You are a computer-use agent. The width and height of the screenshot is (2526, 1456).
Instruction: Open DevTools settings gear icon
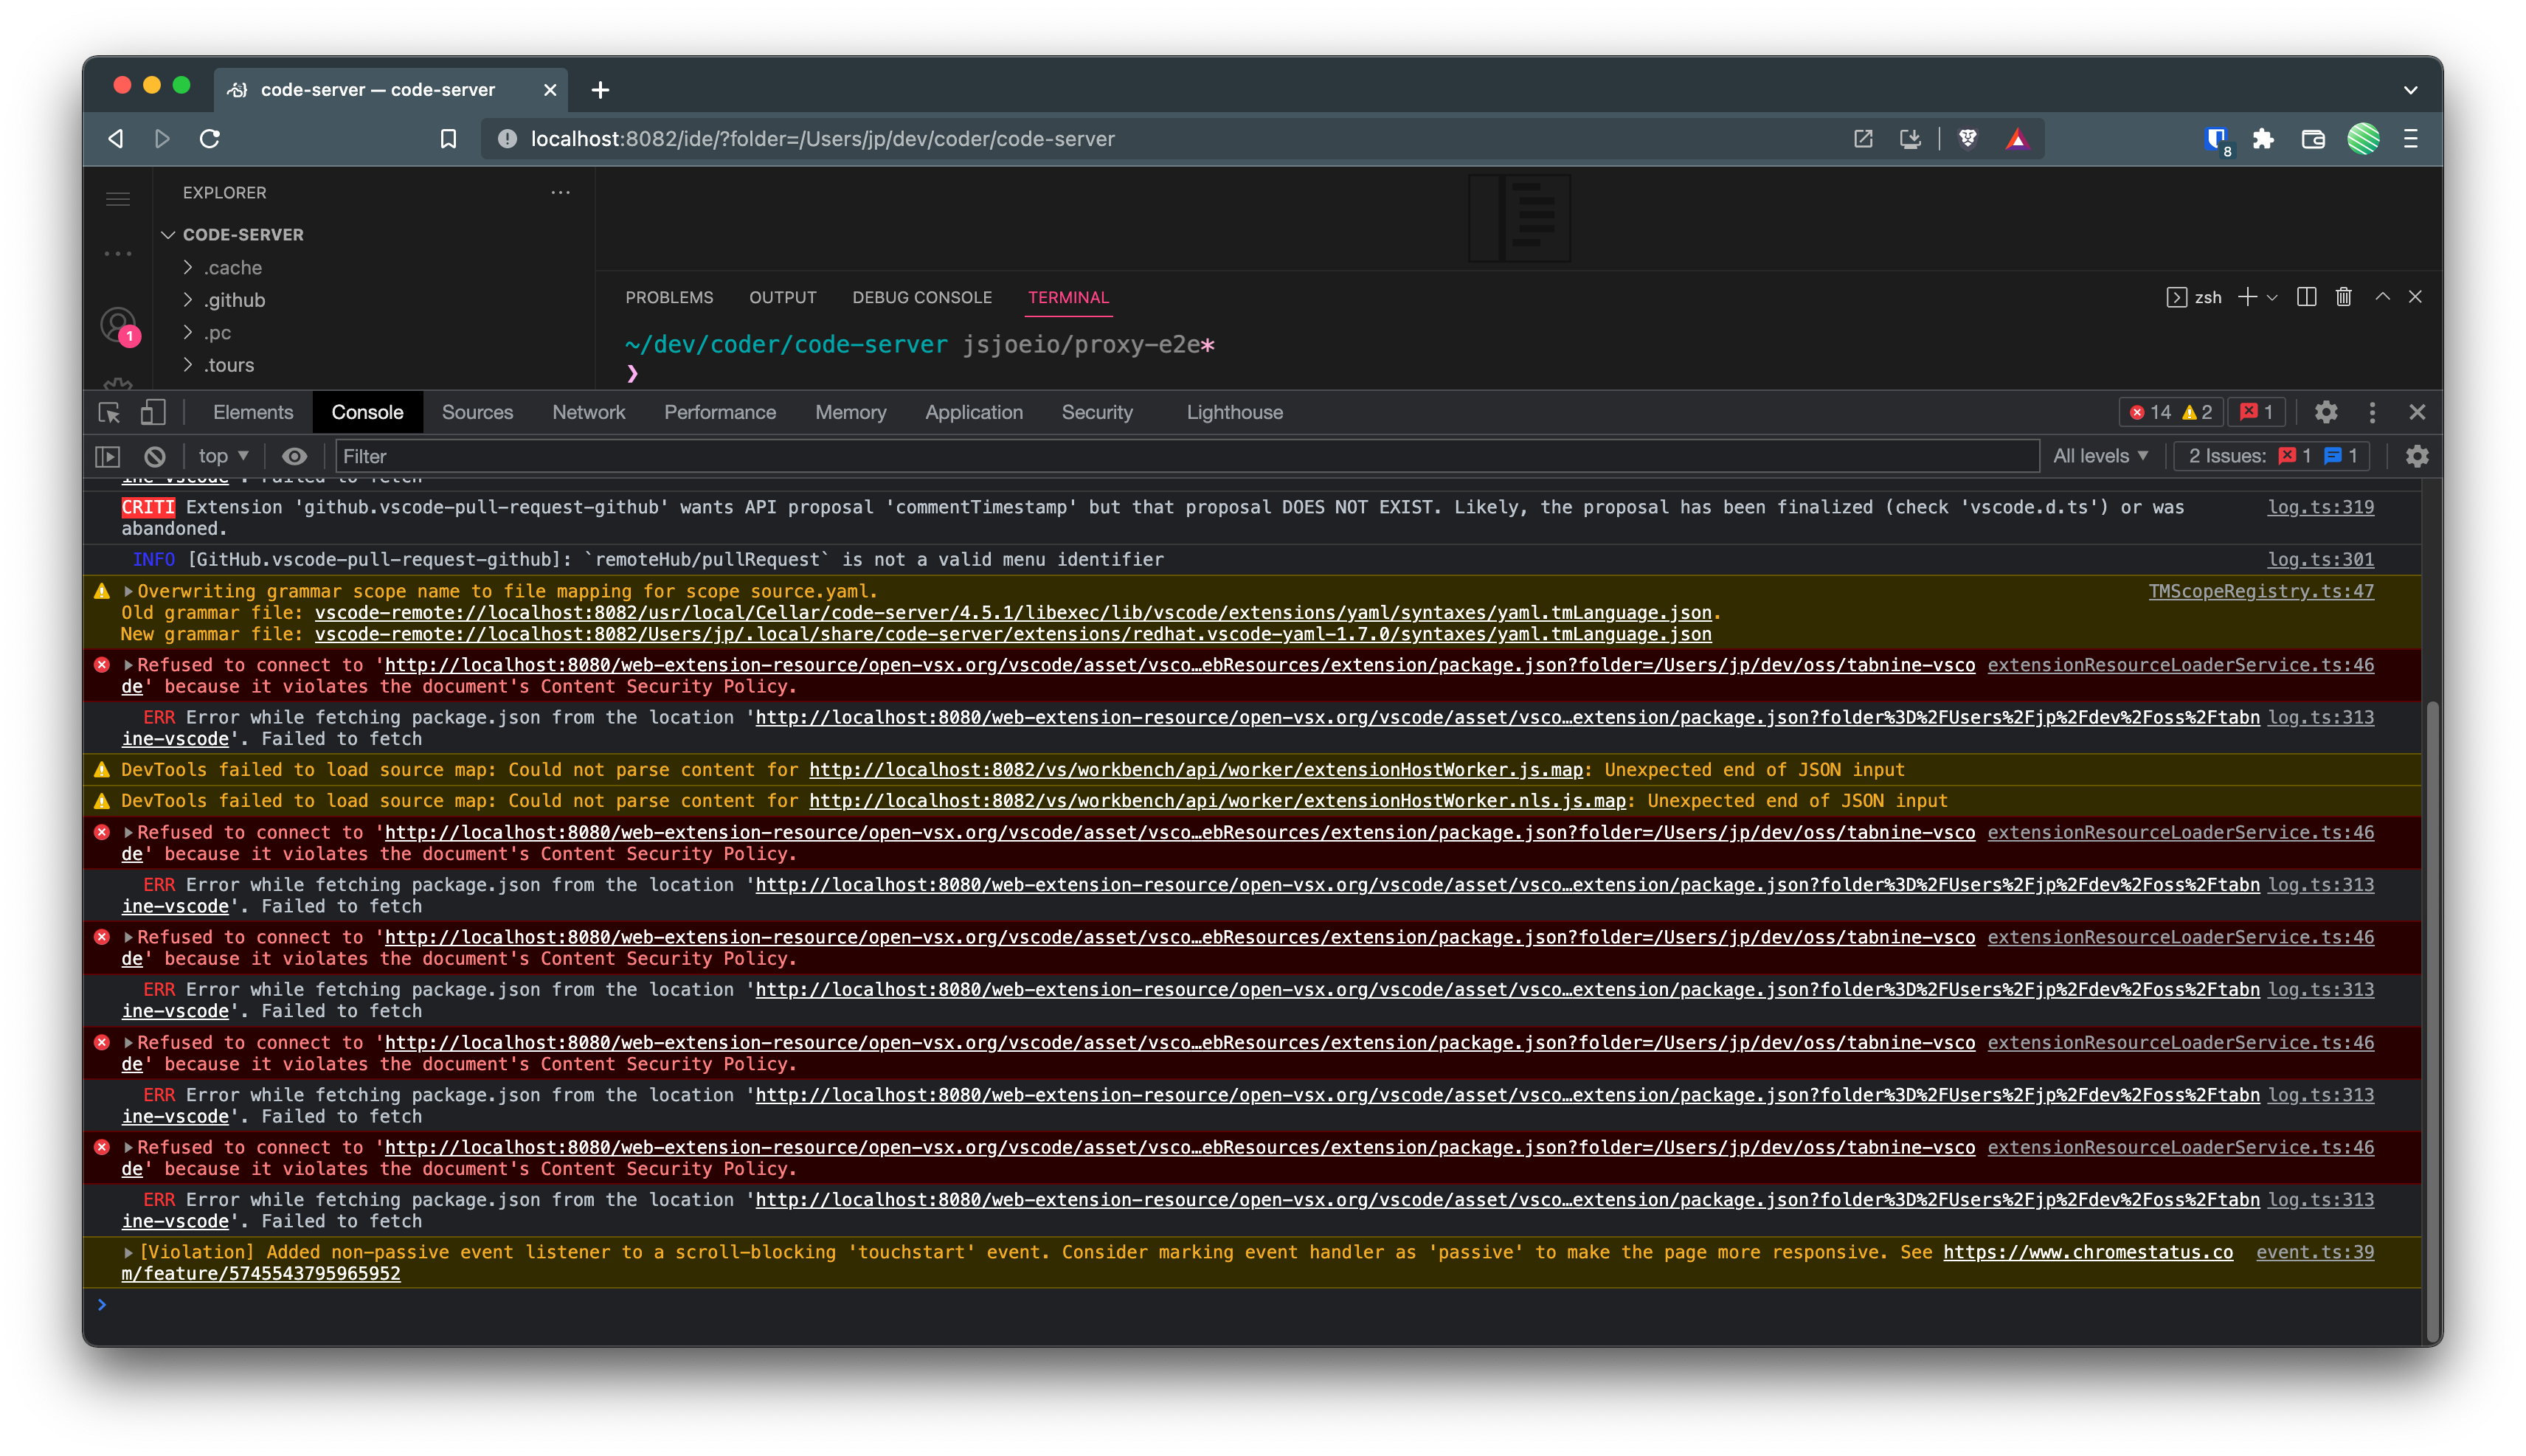point(2326,412)
